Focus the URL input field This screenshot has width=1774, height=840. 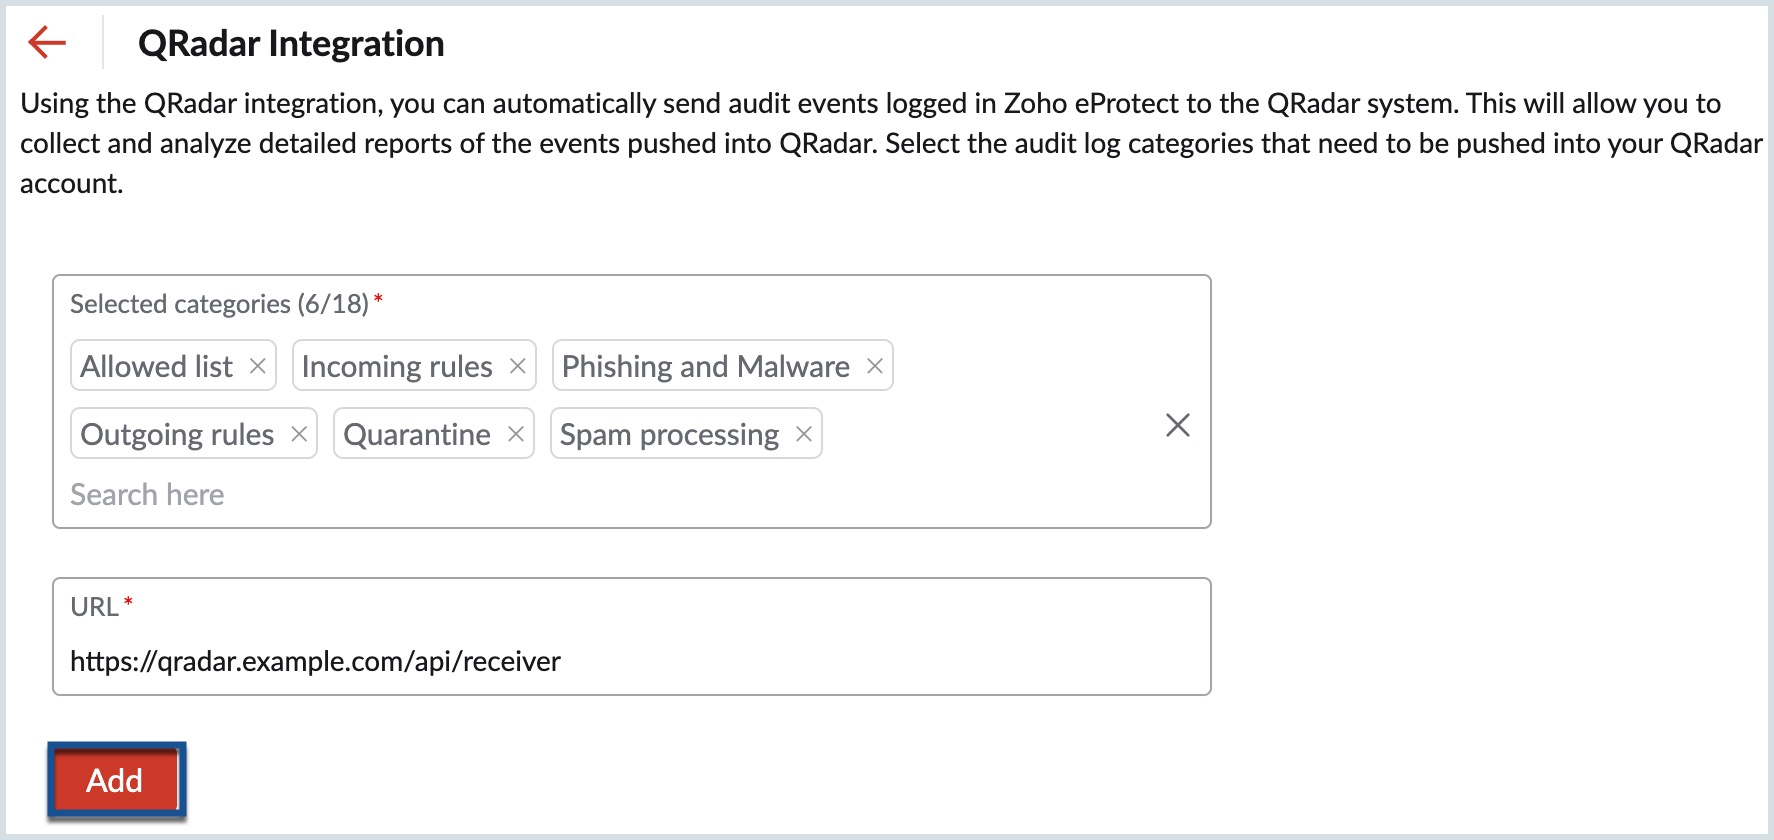coord(630,661)
